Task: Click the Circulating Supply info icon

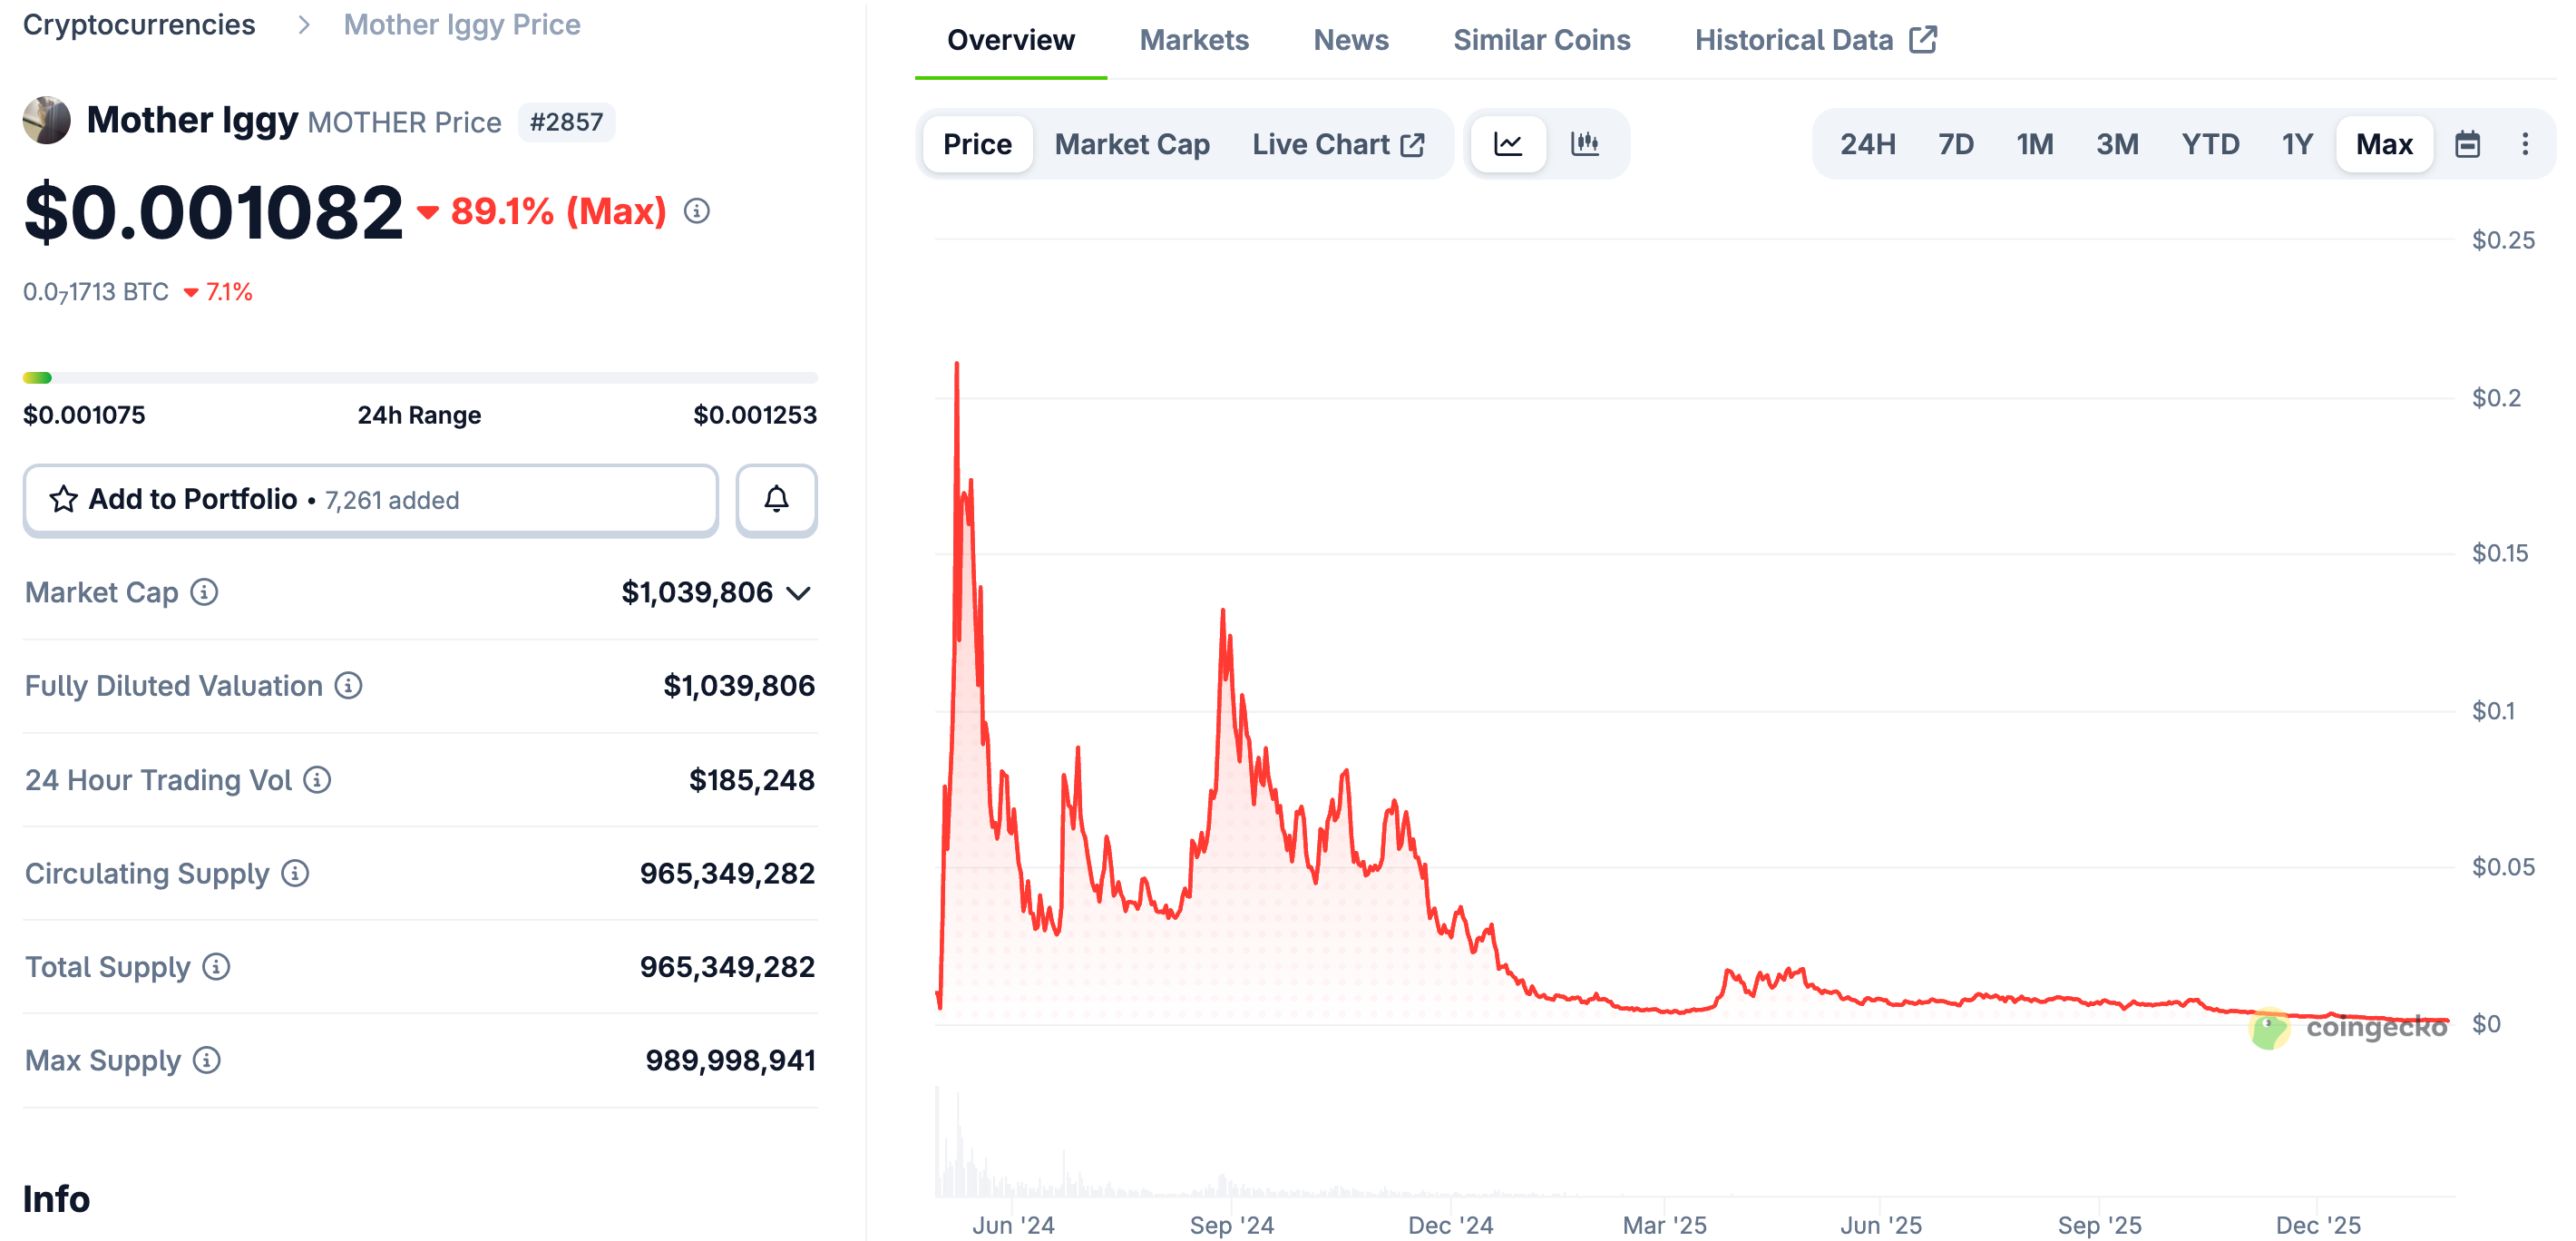Action: tap(295, 873)
